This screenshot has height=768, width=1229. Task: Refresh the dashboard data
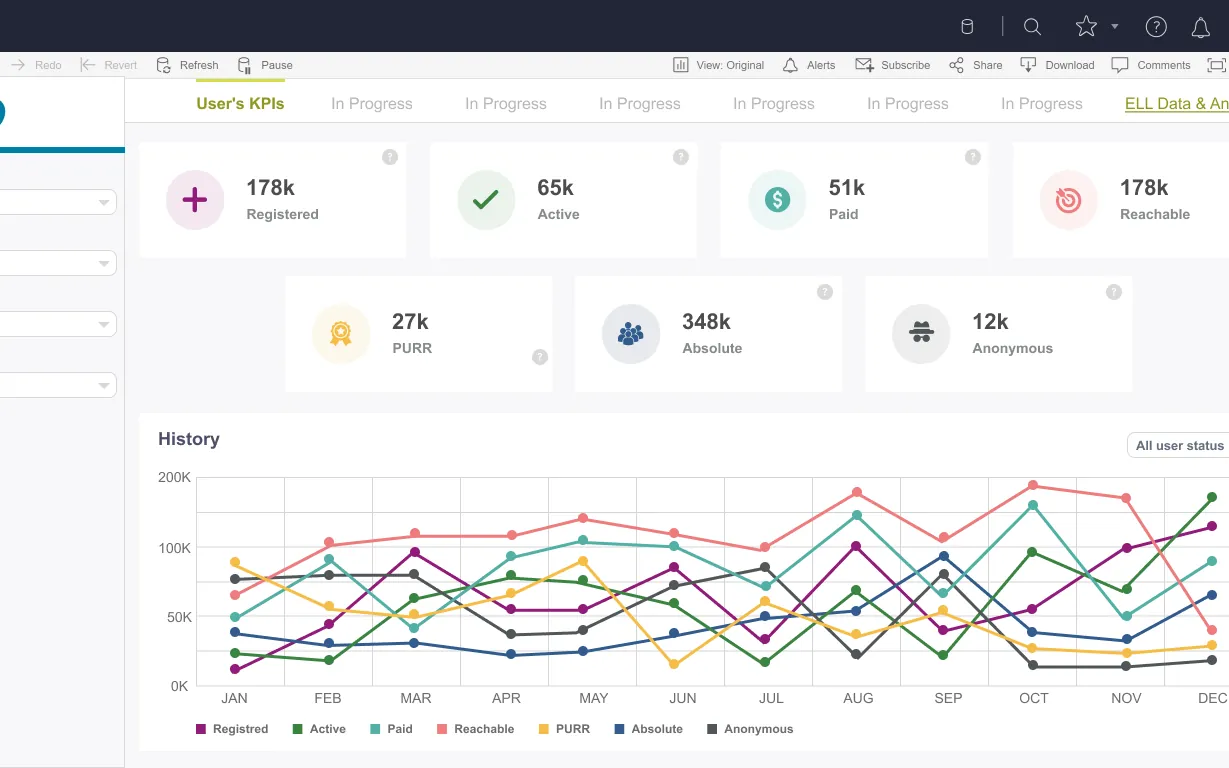(x=187, y=65)
